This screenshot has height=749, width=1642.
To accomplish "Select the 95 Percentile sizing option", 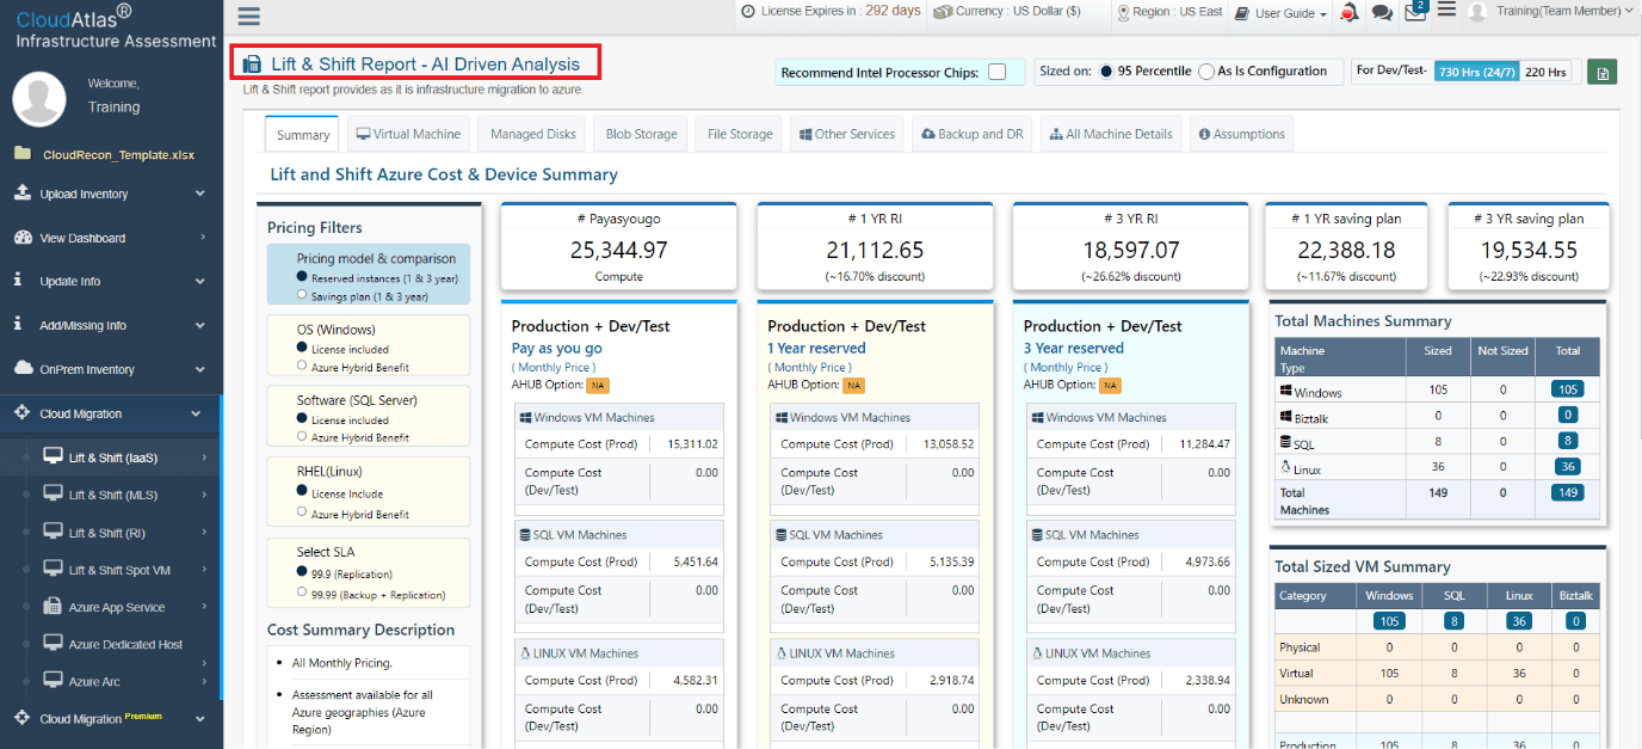I will point(1106,71).
